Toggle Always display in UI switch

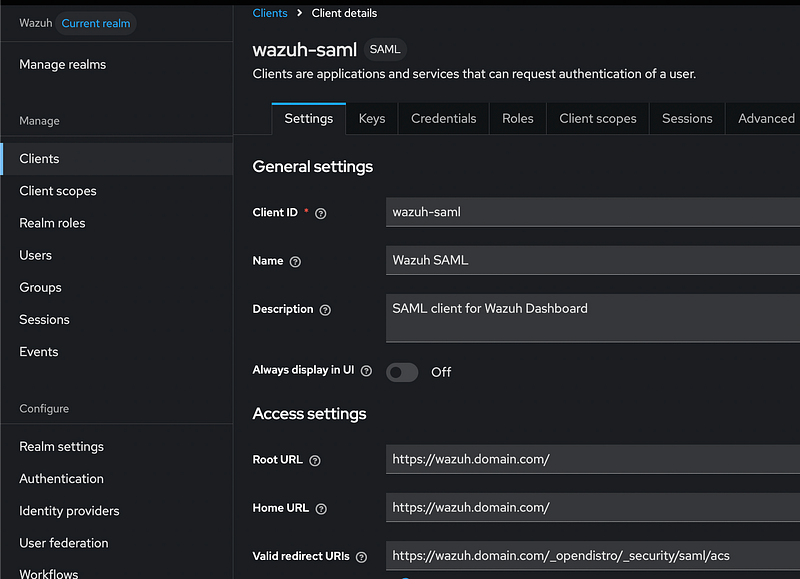click(x=402, y=372)
